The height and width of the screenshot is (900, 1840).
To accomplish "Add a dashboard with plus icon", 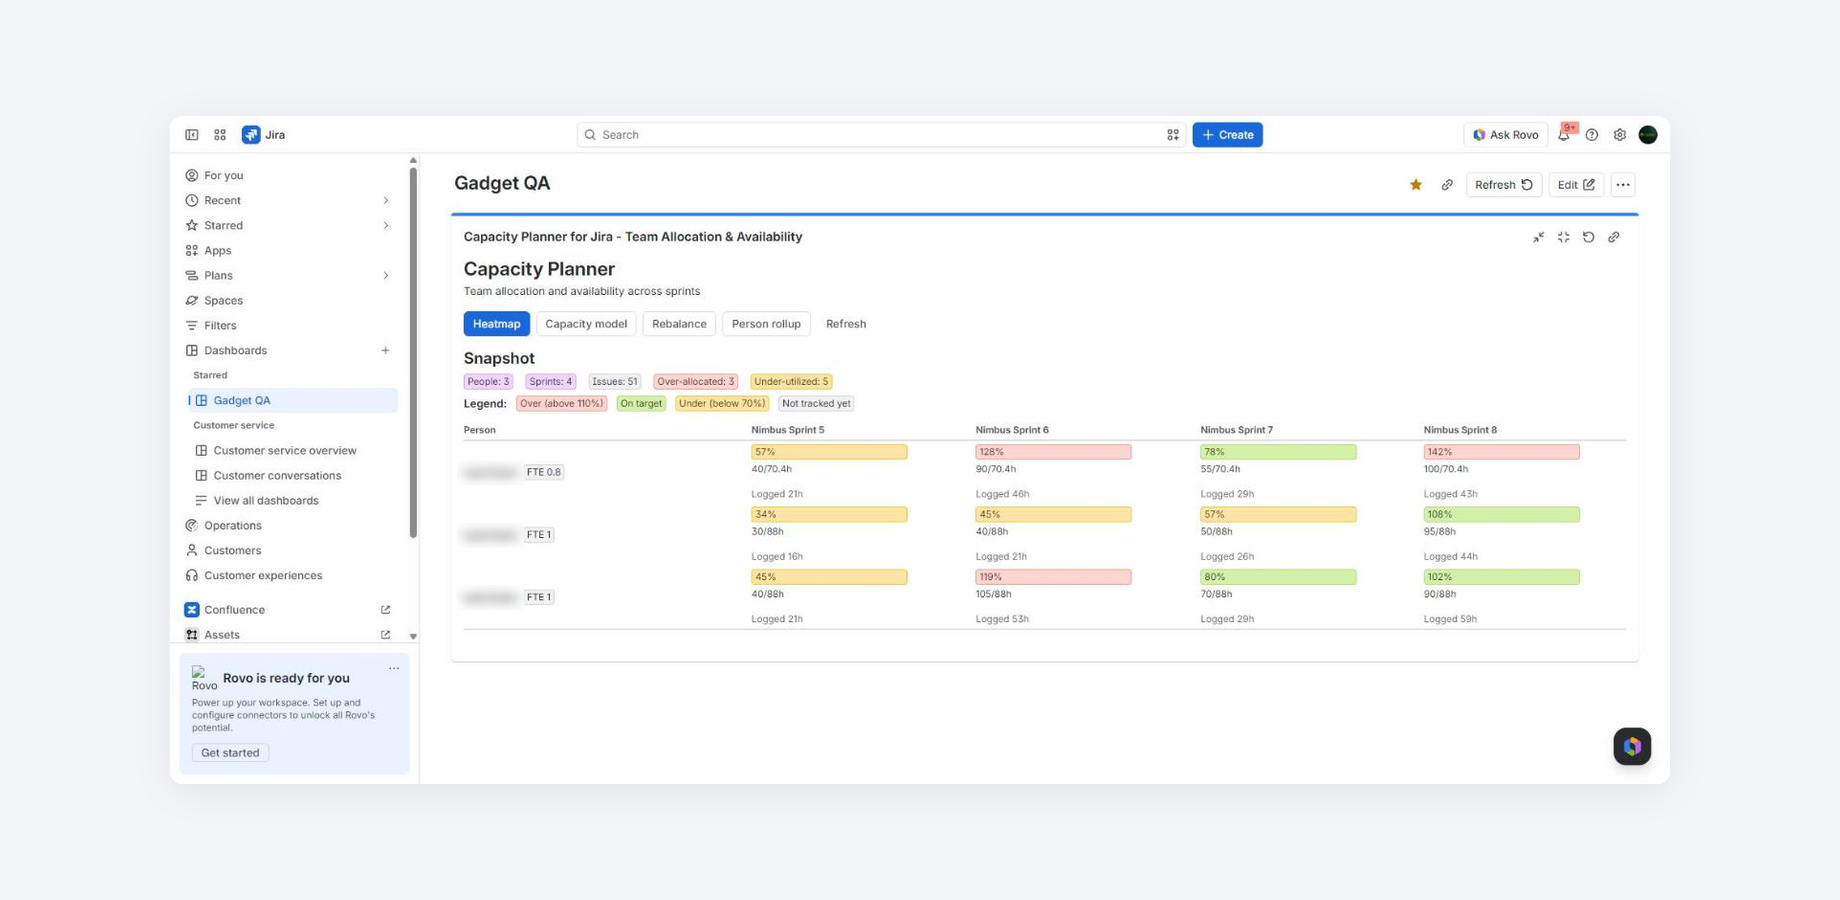I will point(386,351).
